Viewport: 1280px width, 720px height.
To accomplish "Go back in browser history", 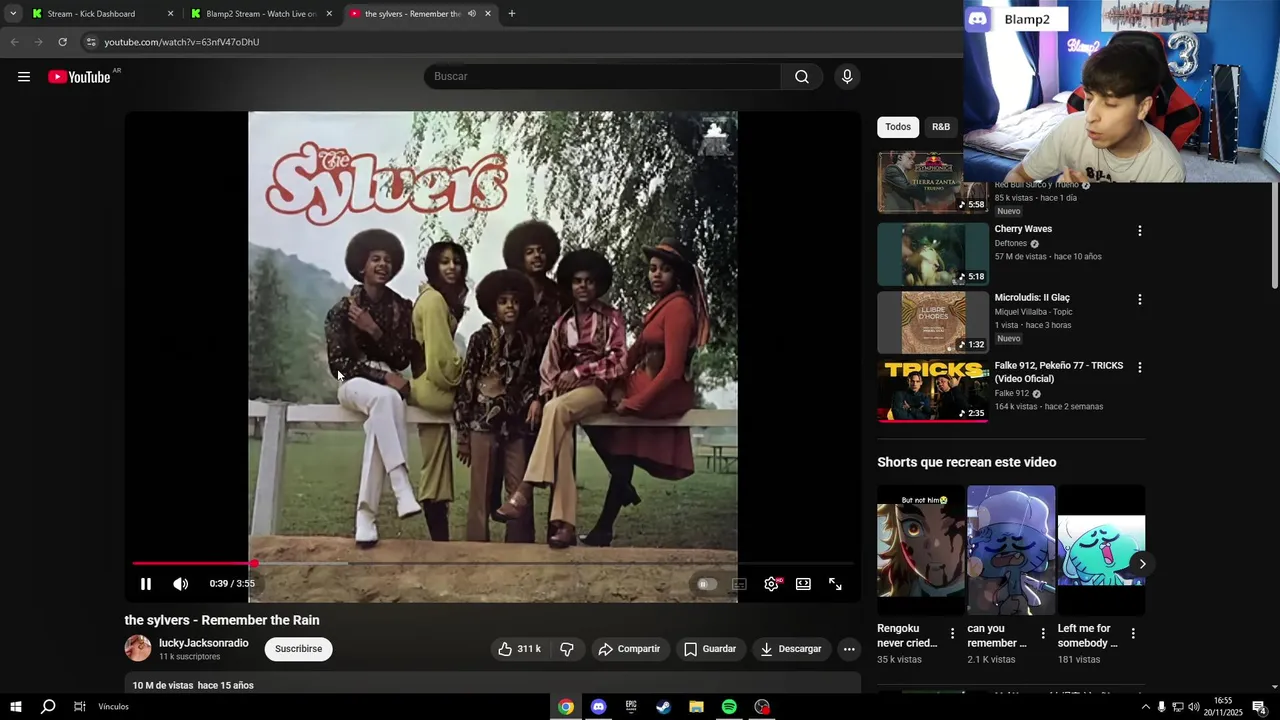I will 14,42.
